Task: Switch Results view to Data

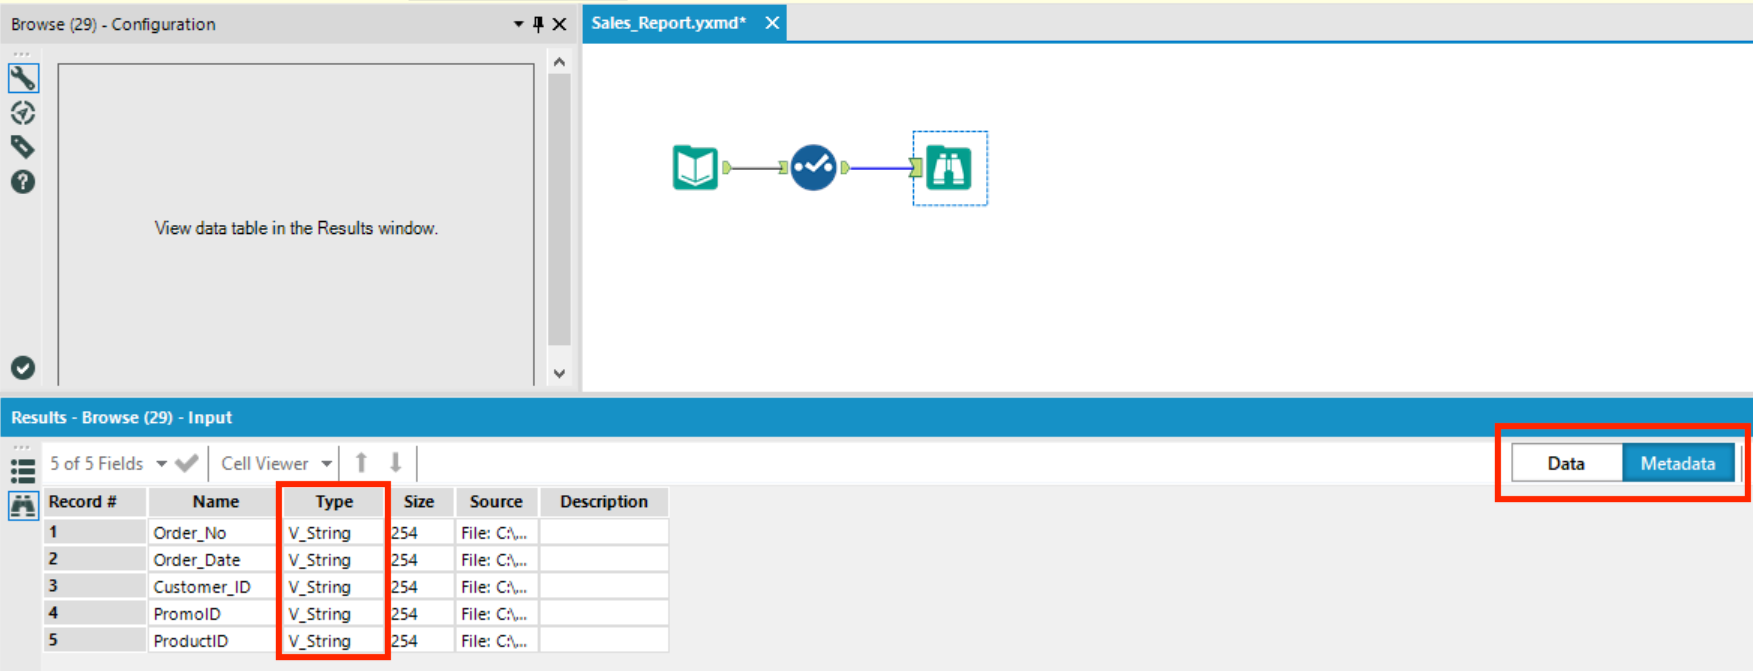Action: [x=1566, y=463]
